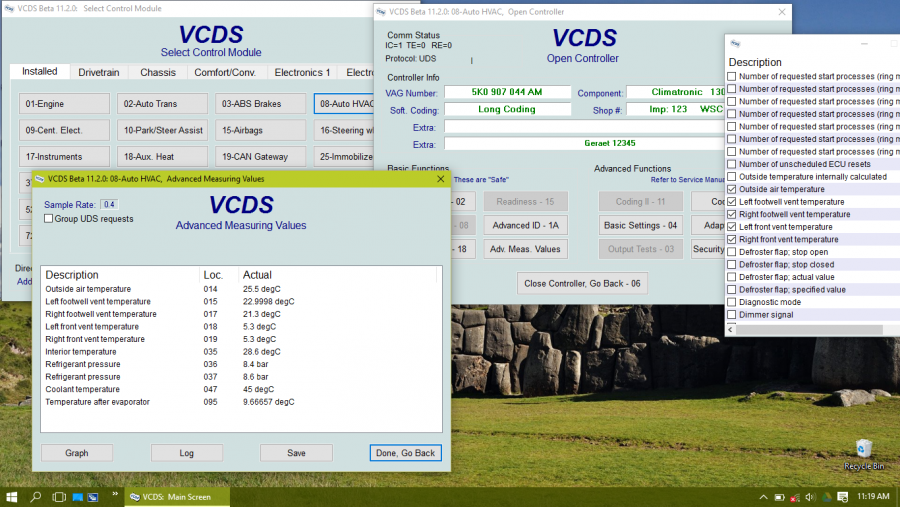Open the volume icon in system tray

(x=810, y=497)
